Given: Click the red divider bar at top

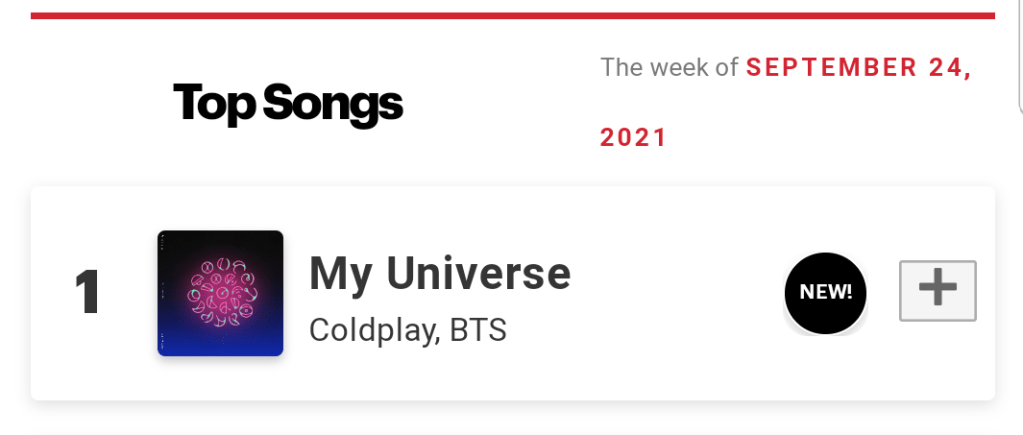Looking at the screenshot, I should click(512, 15).
